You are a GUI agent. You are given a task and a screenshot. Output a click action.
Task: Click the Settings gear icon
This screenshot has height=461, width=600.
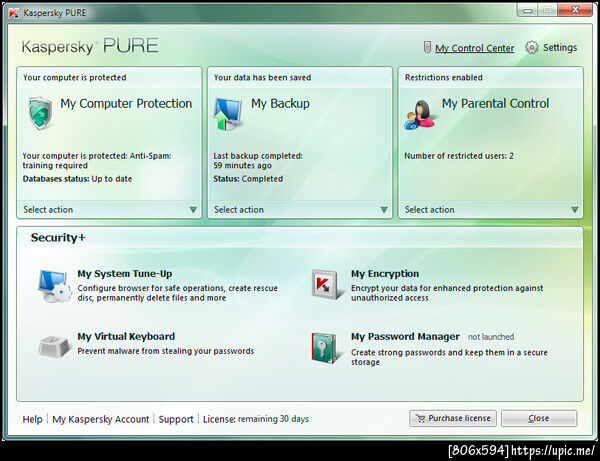coord(532,47)
